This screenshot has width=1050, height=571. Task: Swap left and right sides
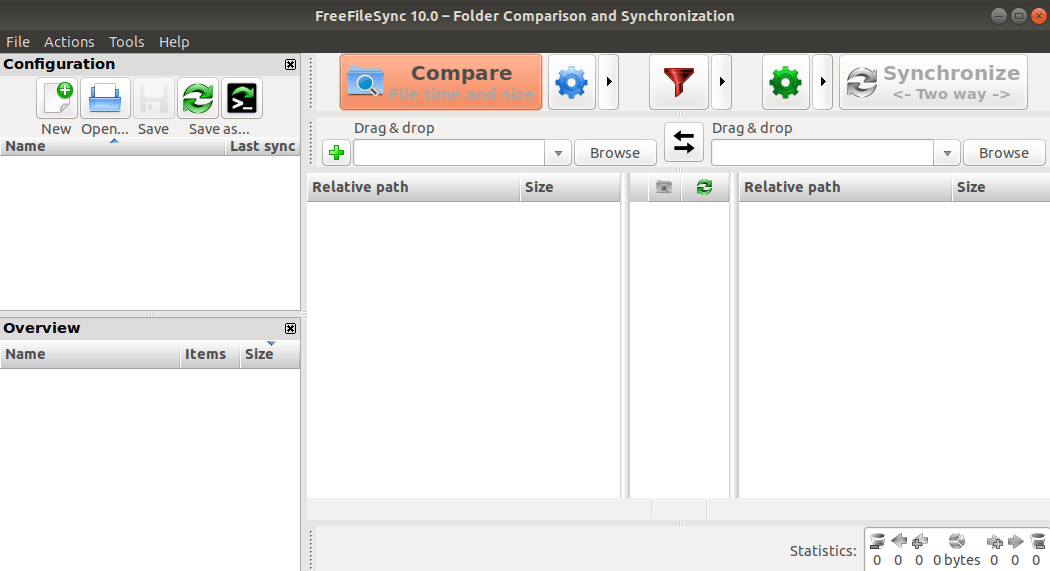tap(684, 142)
